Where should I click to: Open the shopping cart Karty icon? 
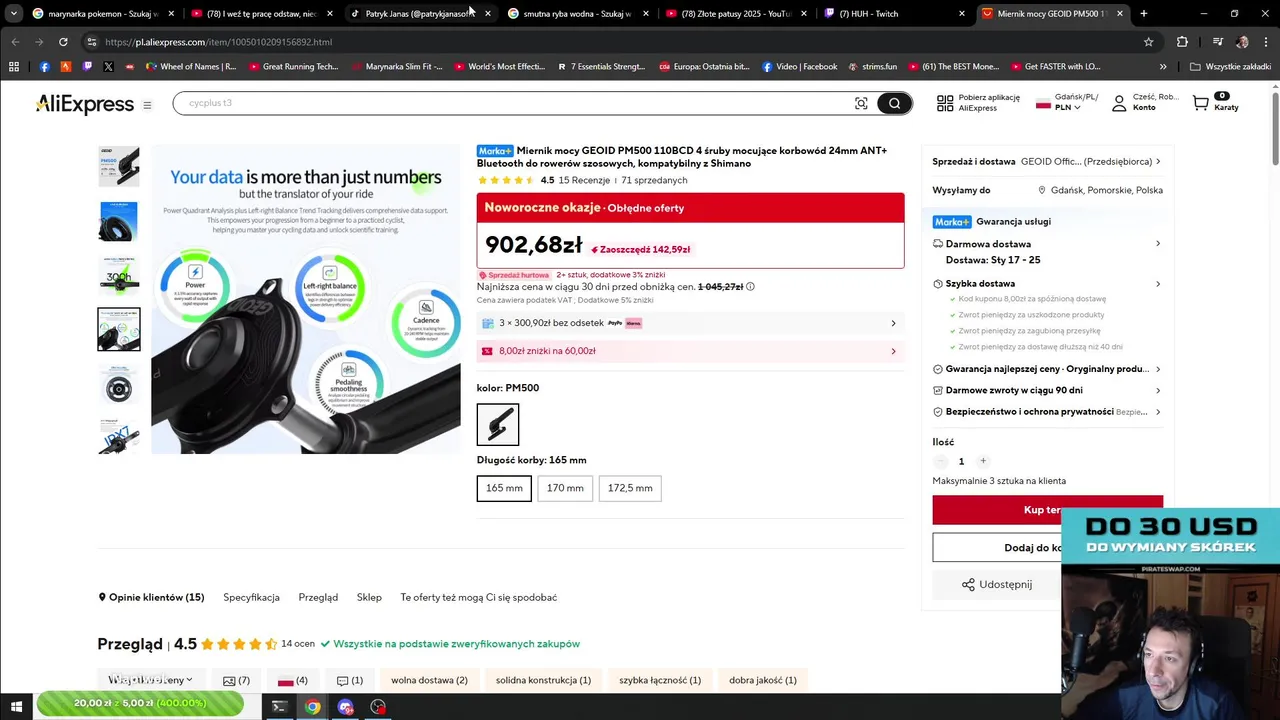[1201, 103]
